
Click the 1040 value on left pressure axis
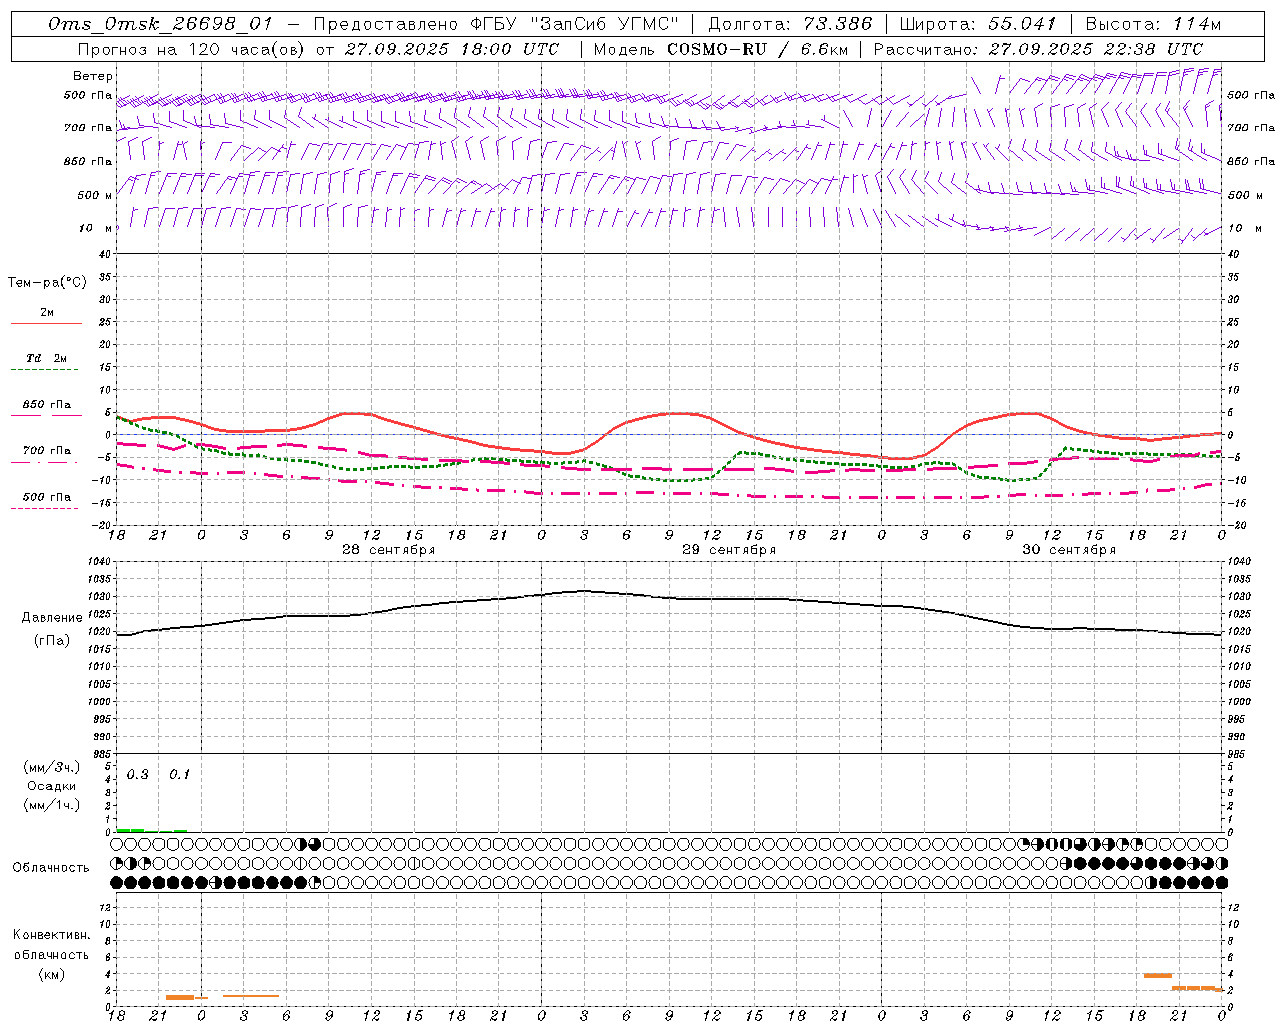[101, 562]
